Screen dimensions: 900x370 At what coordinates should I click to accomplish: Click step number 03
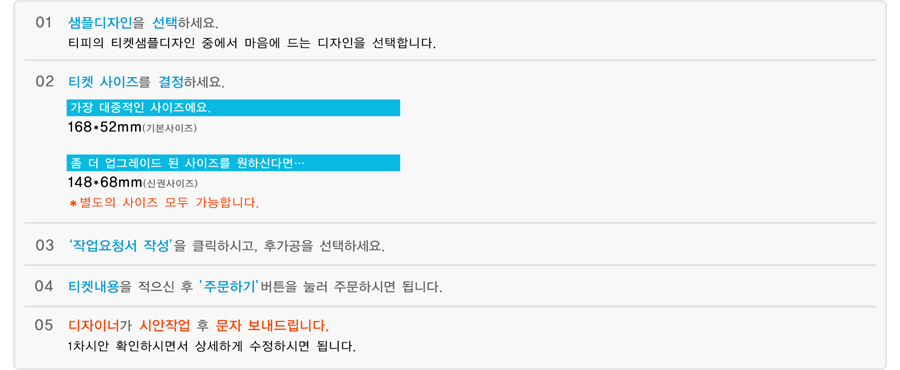pyautogui.click(x=44, y=245)
